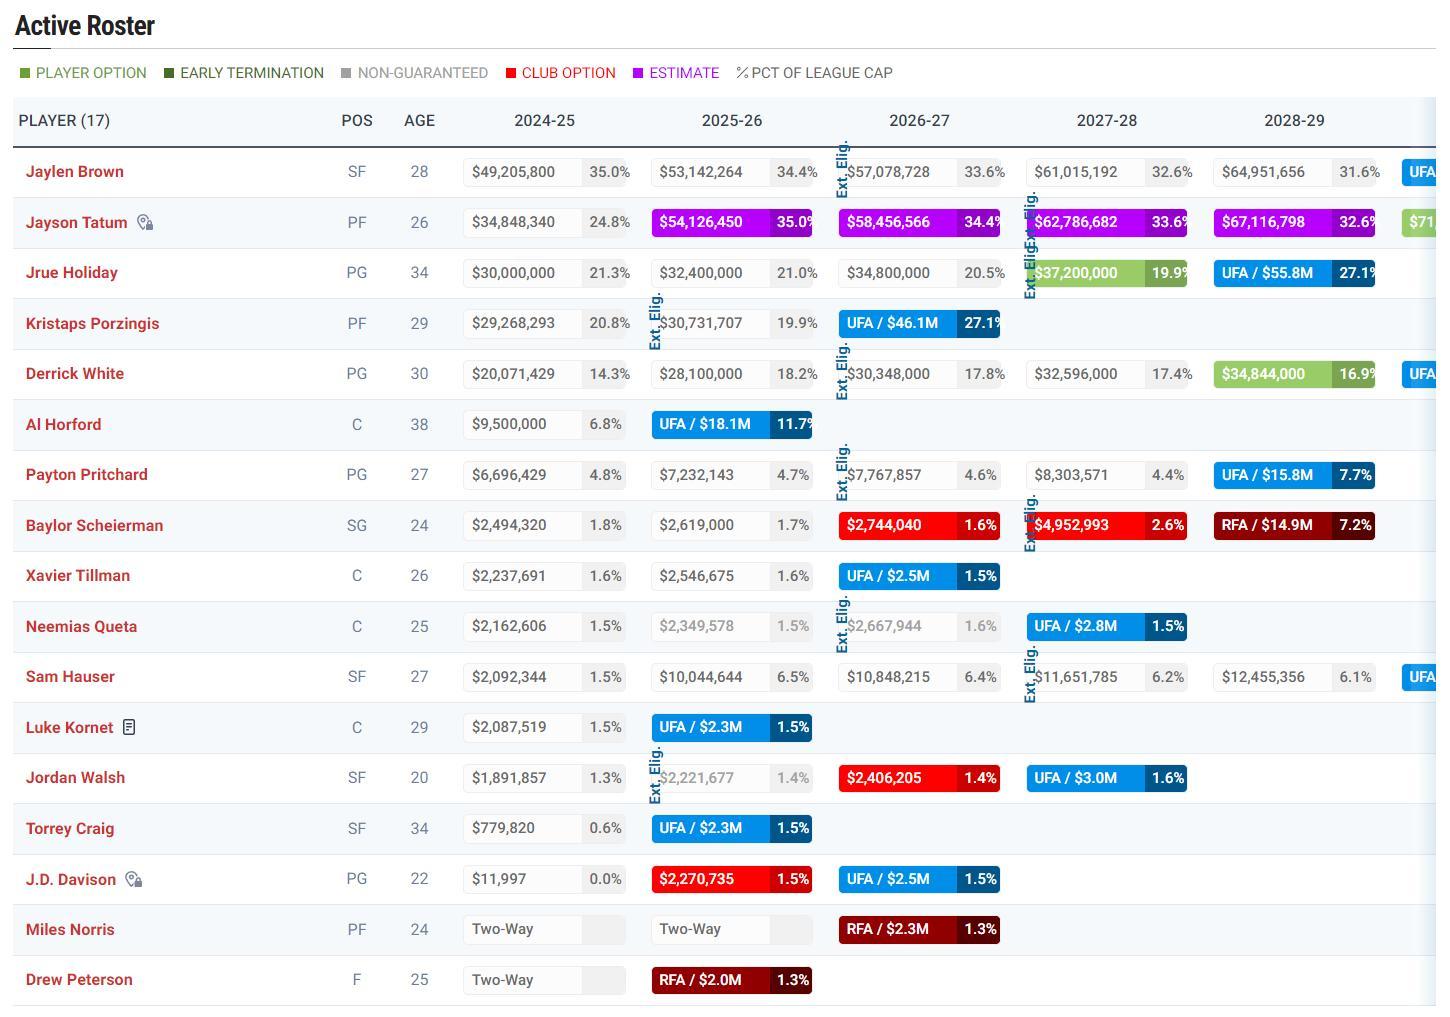The height and width of the screenshot is (1017, 1450).
Task: Click the purple Estimate legend square
Action: [x=638, y=73]
